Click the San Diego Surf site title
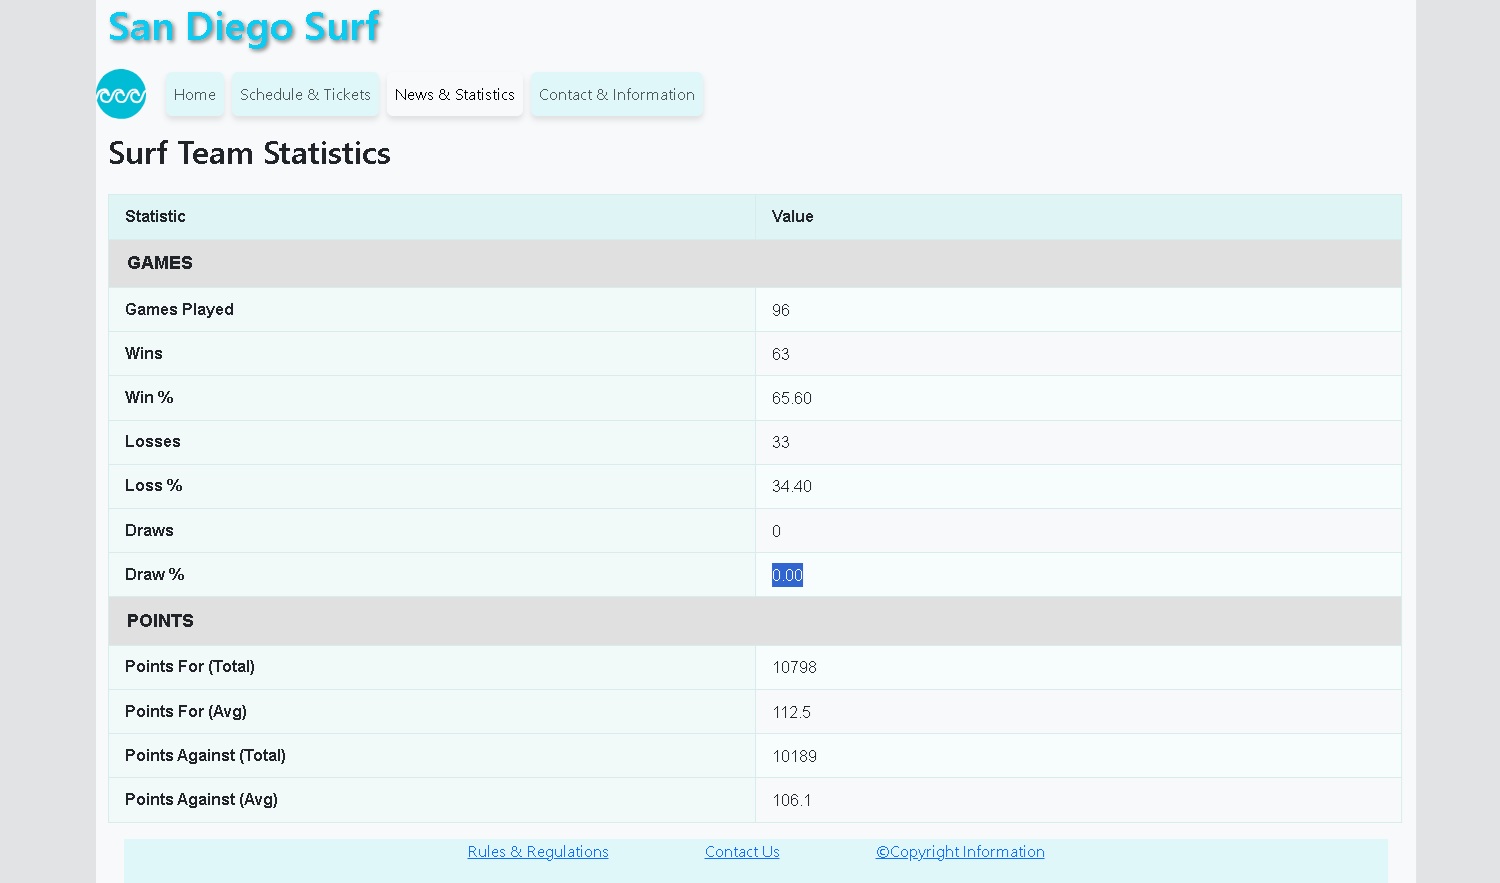Image resolution: width=1500 pixels, height=883 pixels. (244, 27)
